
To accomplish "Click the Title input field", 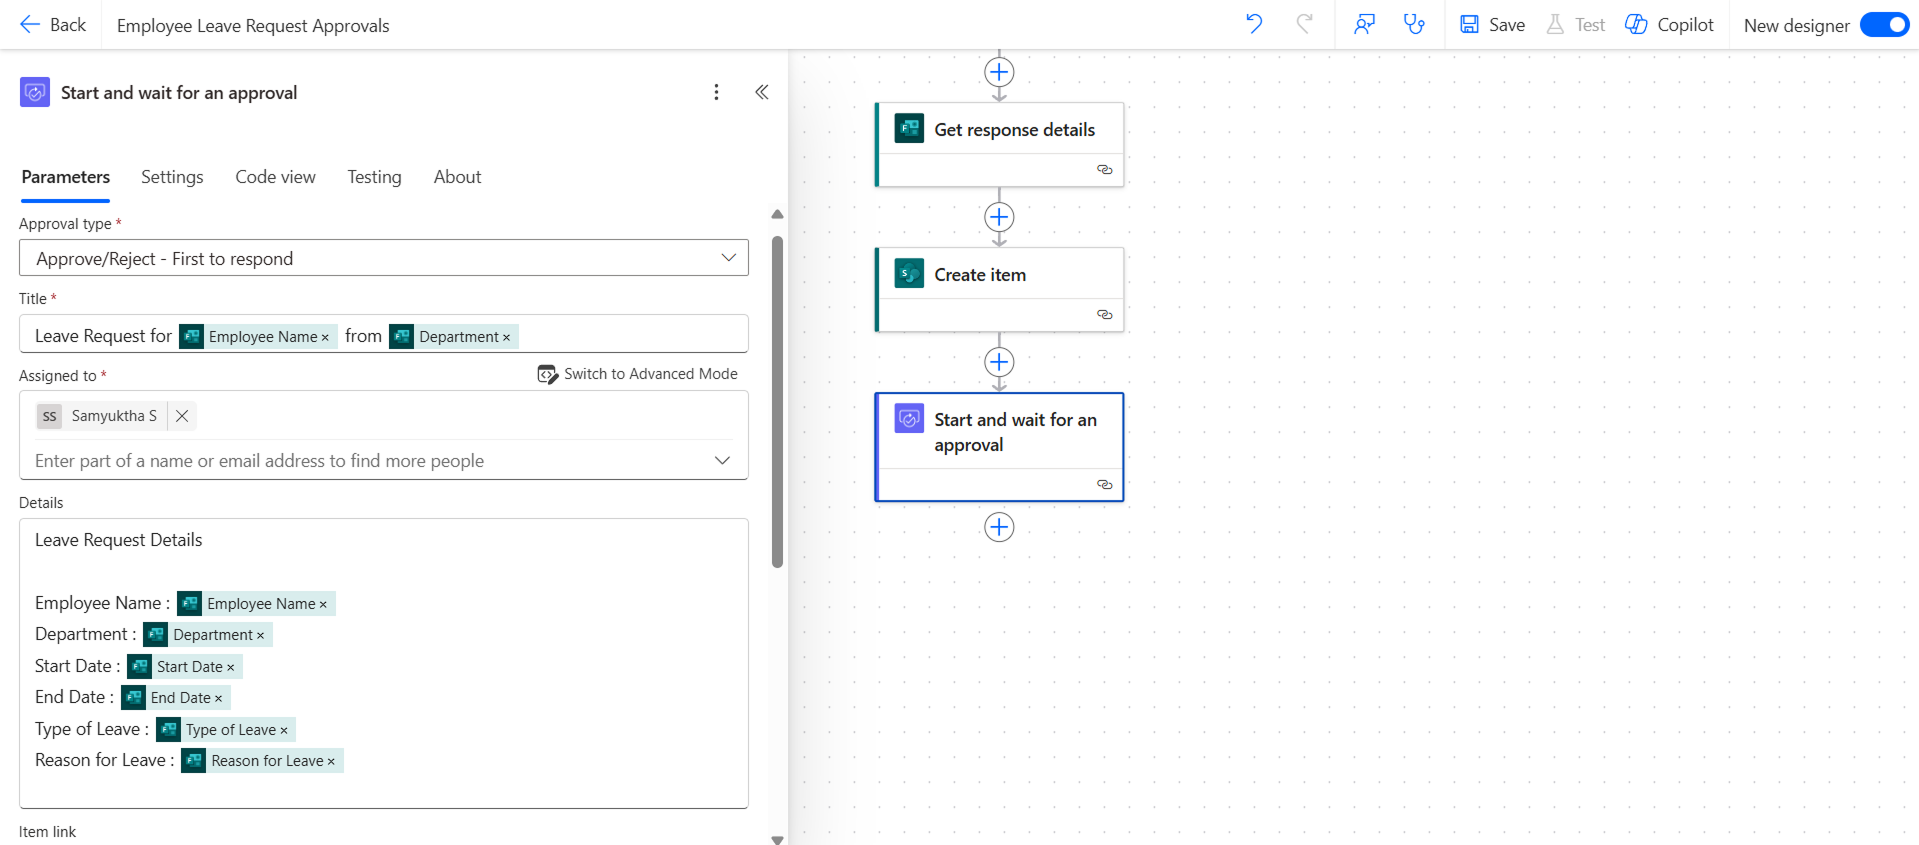I will 384,334.
